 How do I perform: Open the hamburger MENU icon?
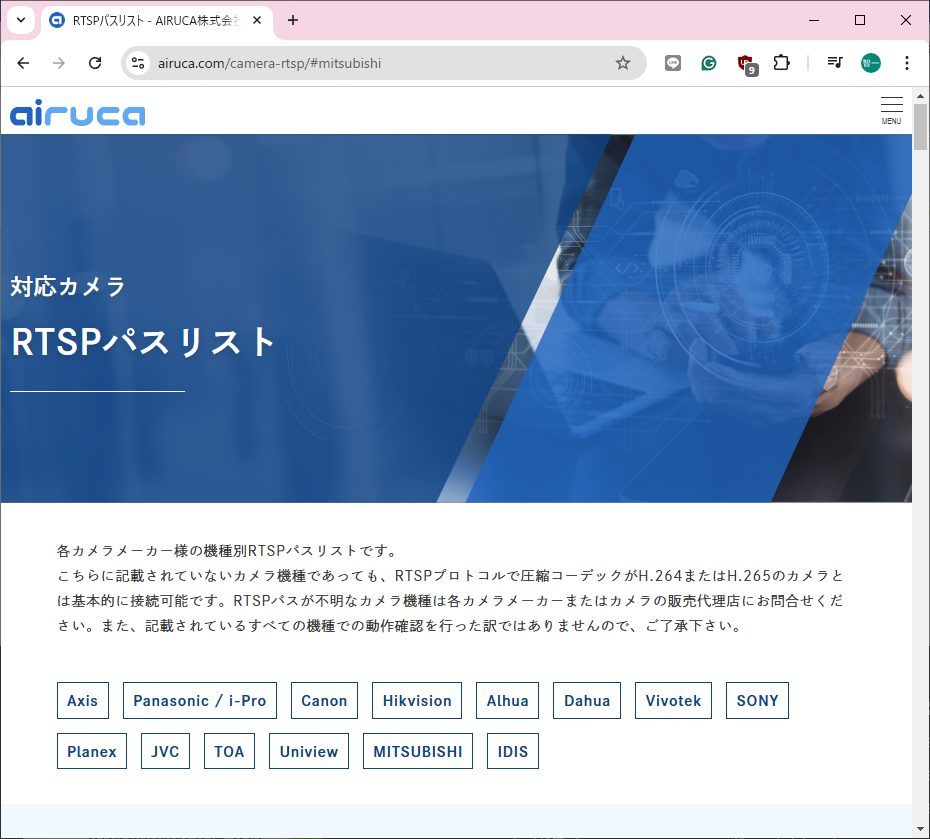coord(891,110)
